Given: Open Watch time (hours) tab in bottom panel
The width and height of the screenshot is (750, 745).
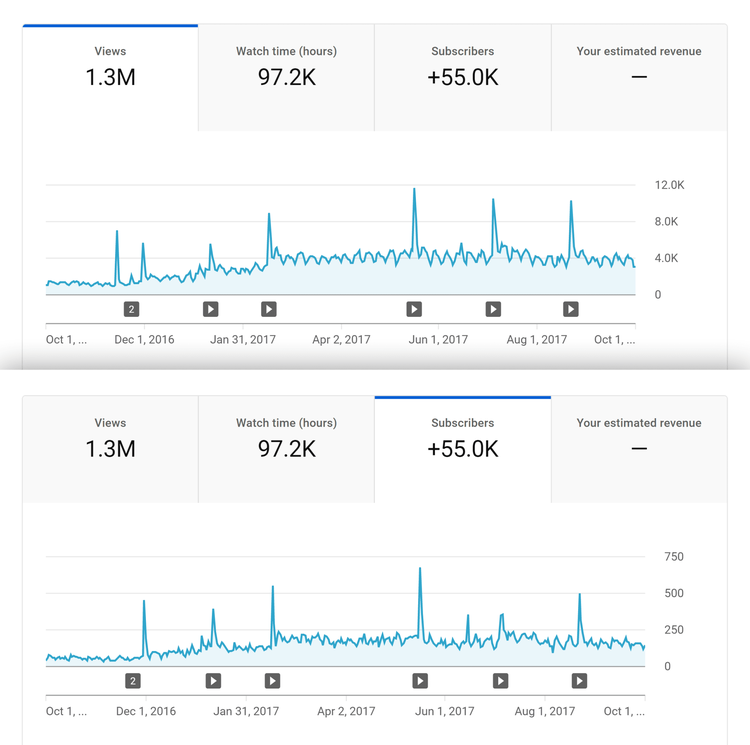Looking at the screenshot, I should point(286,449).
